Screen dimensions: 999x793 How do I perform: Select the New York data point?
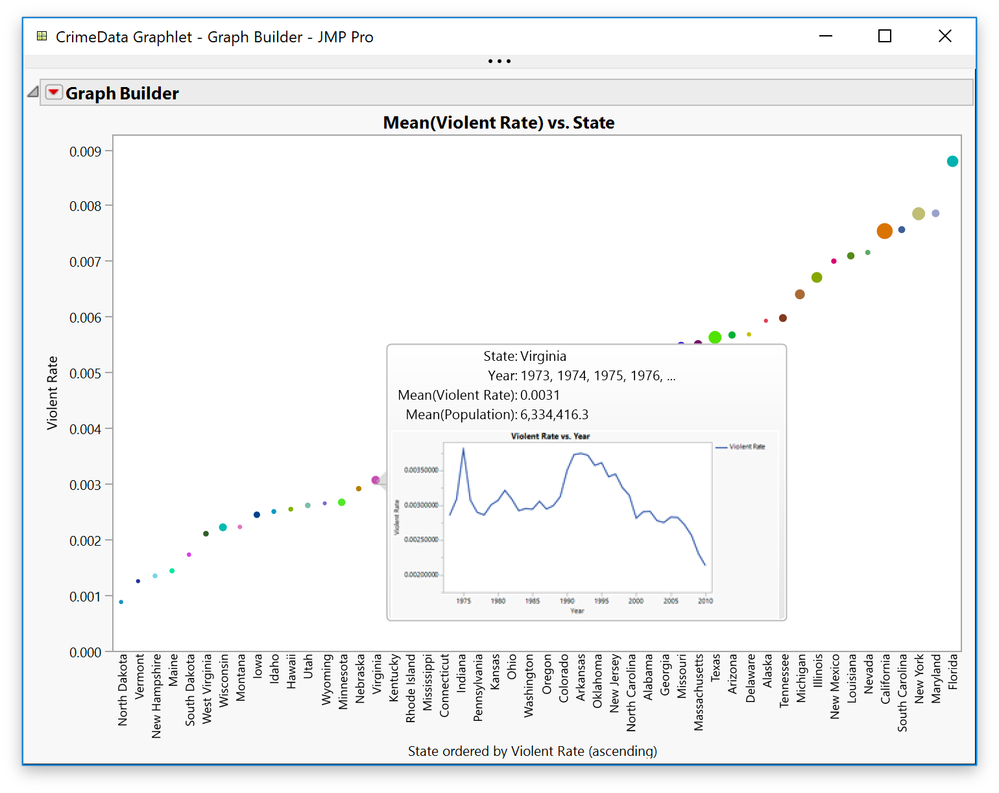click(918, 214)
